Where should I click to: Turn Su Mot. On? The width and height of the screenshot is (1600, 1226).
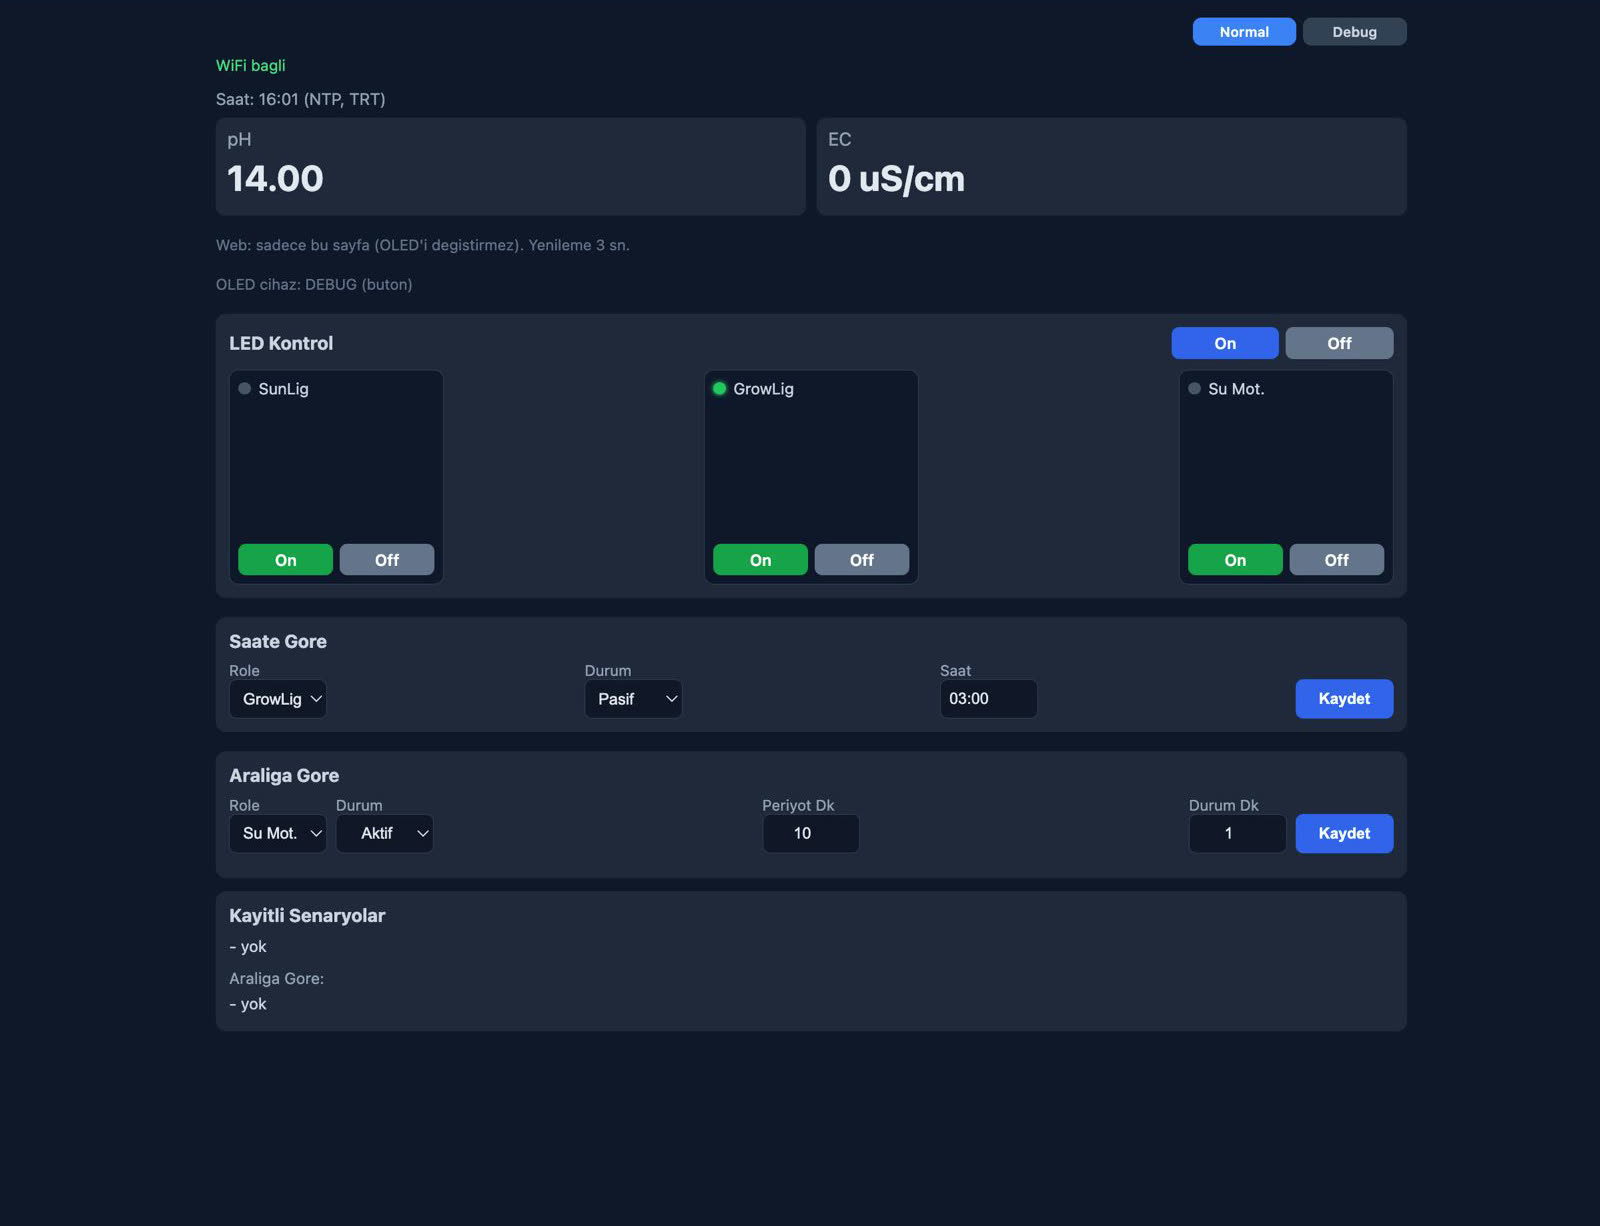1235,560
